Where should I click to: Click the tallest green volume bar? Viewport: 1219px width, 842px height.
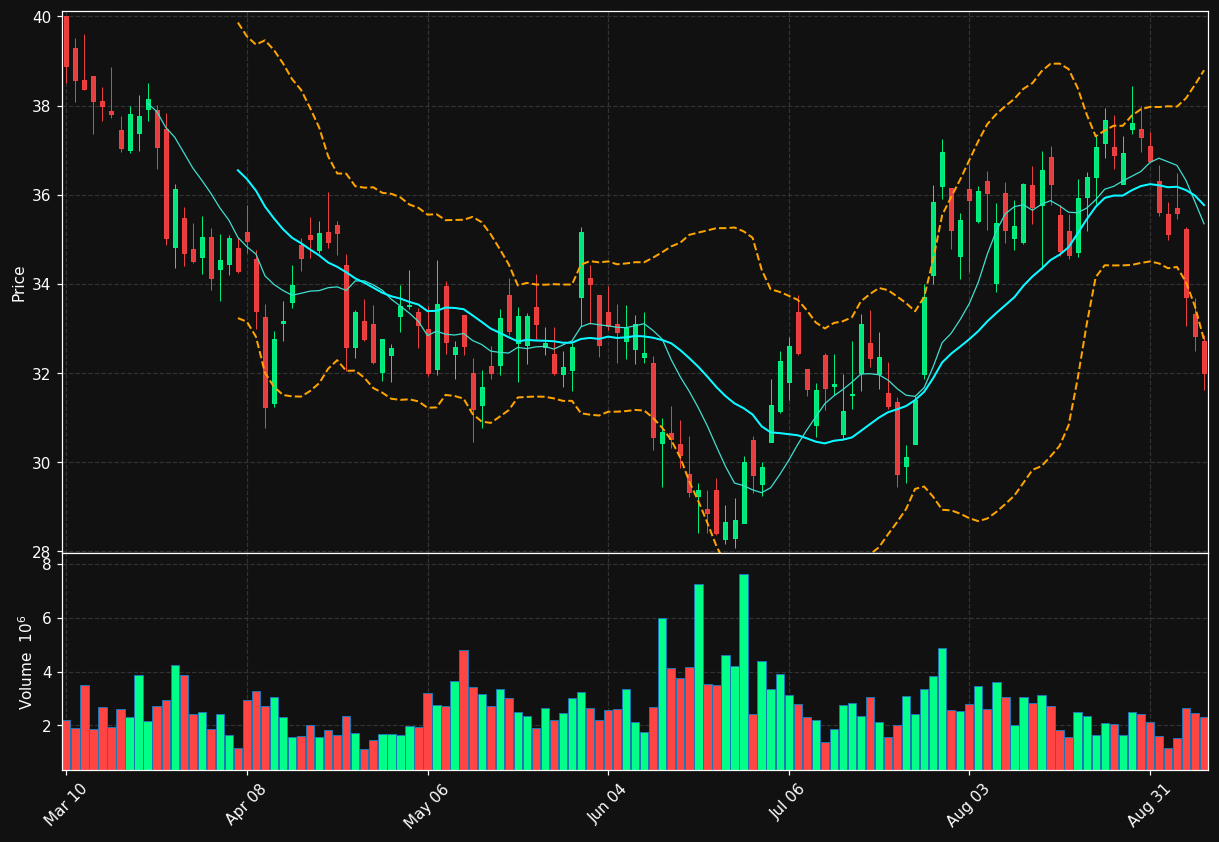743,672
